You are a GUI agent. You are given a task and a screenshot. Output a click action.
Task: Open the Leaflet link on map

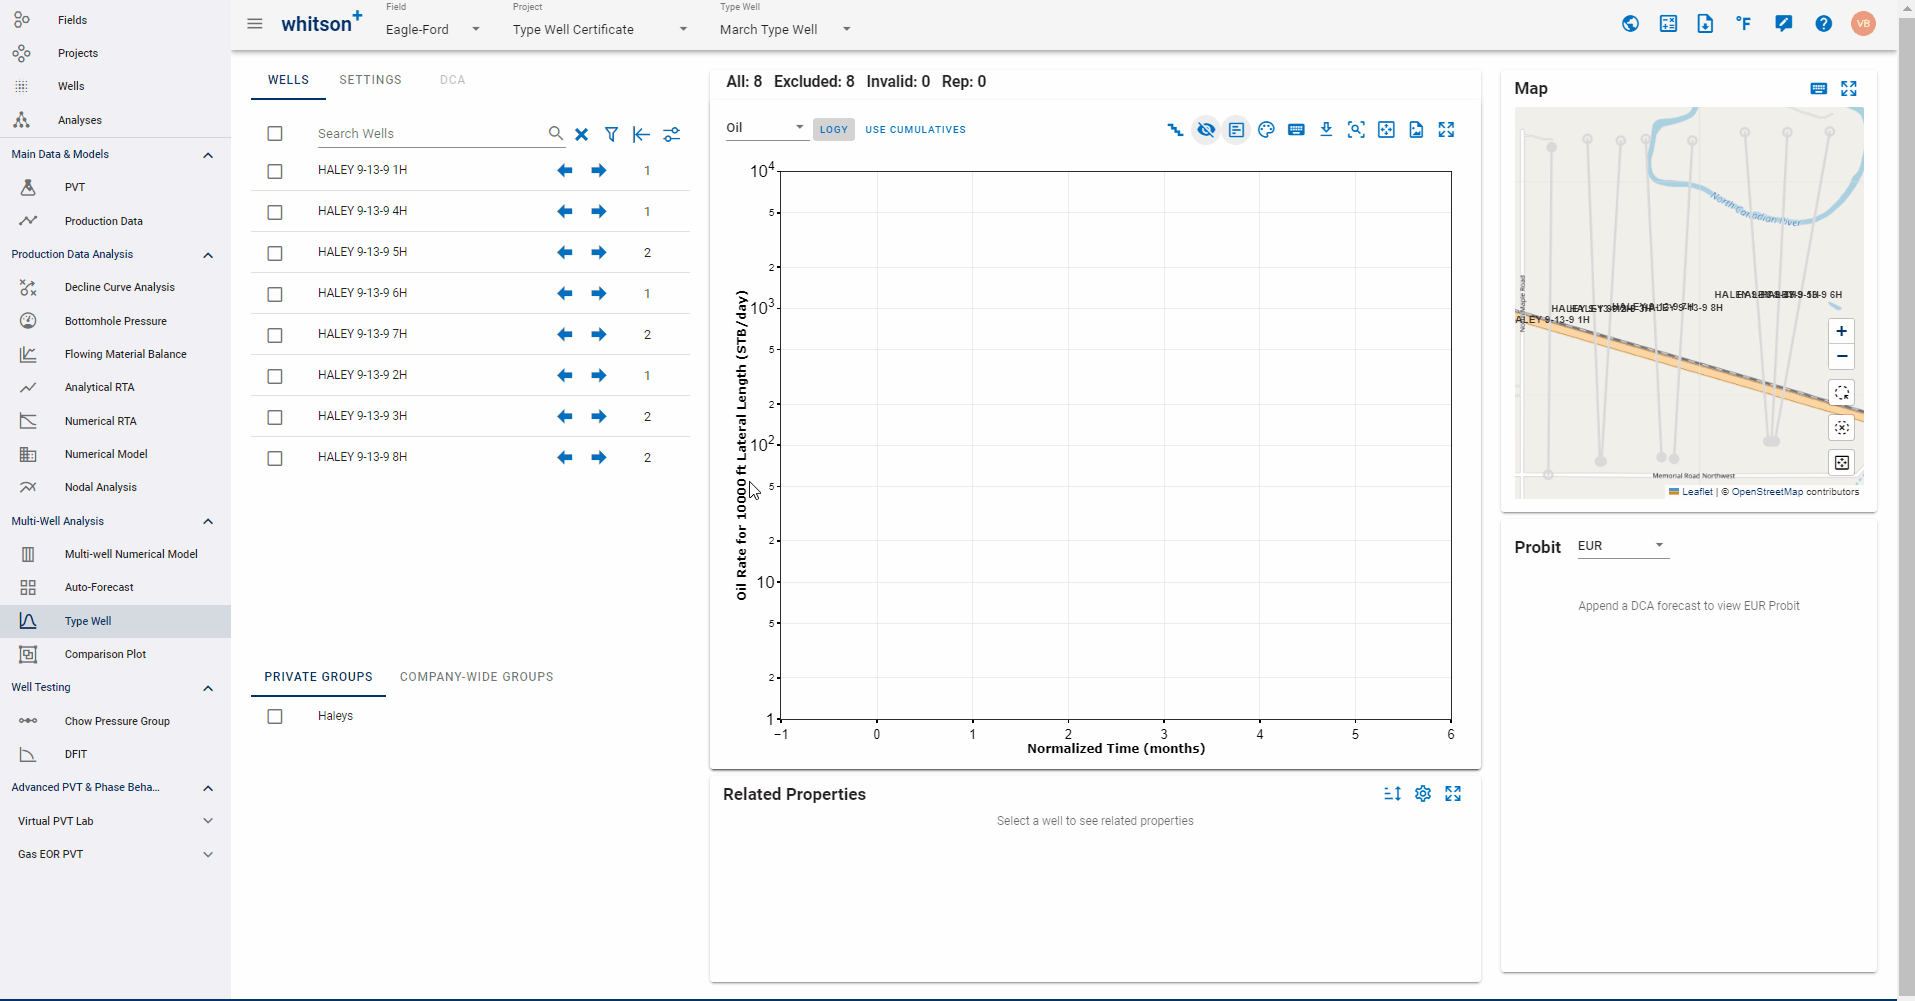pyautogui.click(x=1697, y=492)
